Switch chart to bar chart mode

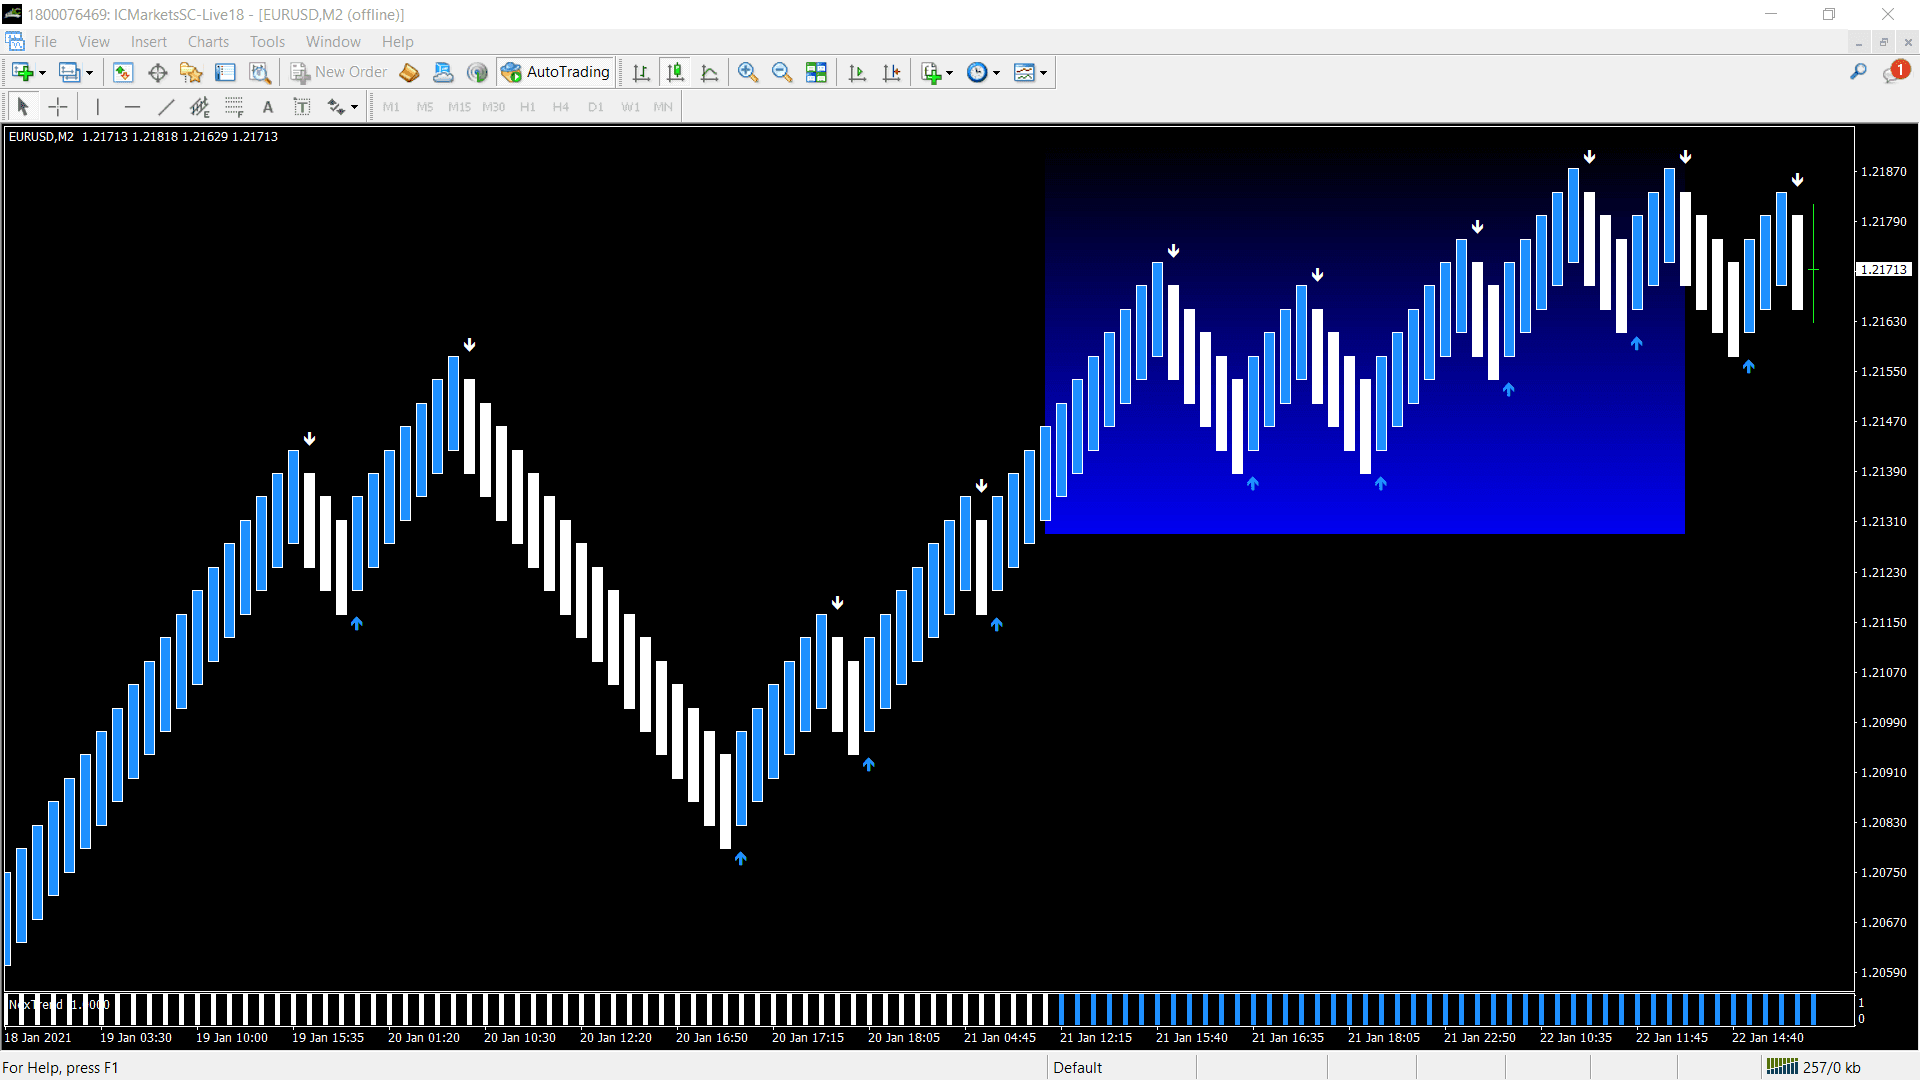point(642,72)
